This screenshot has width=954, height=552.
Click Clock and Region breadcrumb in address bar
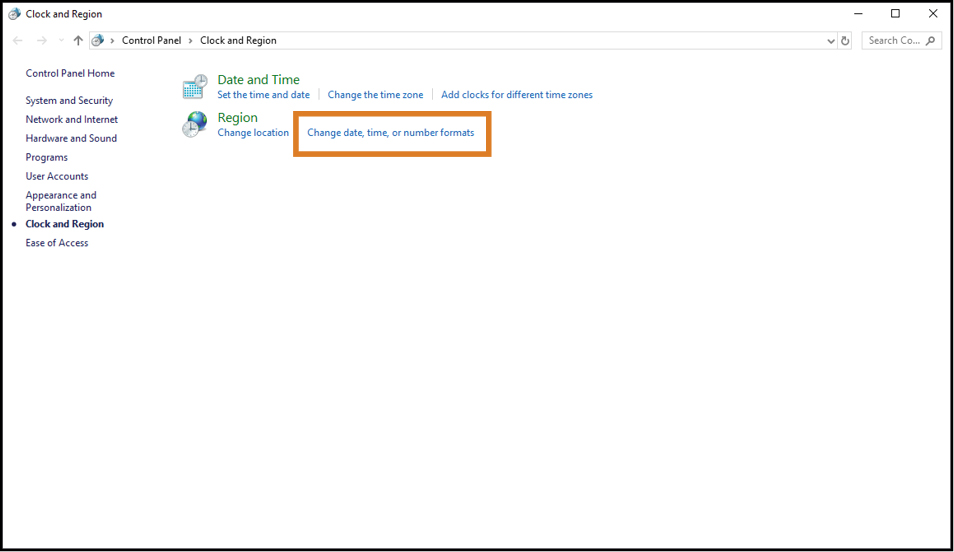(238, 41)
